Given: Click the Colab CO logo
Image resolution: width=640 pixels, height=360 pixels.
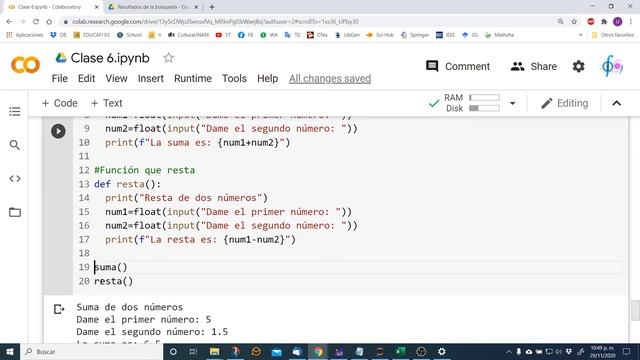Looking at the screenshot, I should point(25,65).
